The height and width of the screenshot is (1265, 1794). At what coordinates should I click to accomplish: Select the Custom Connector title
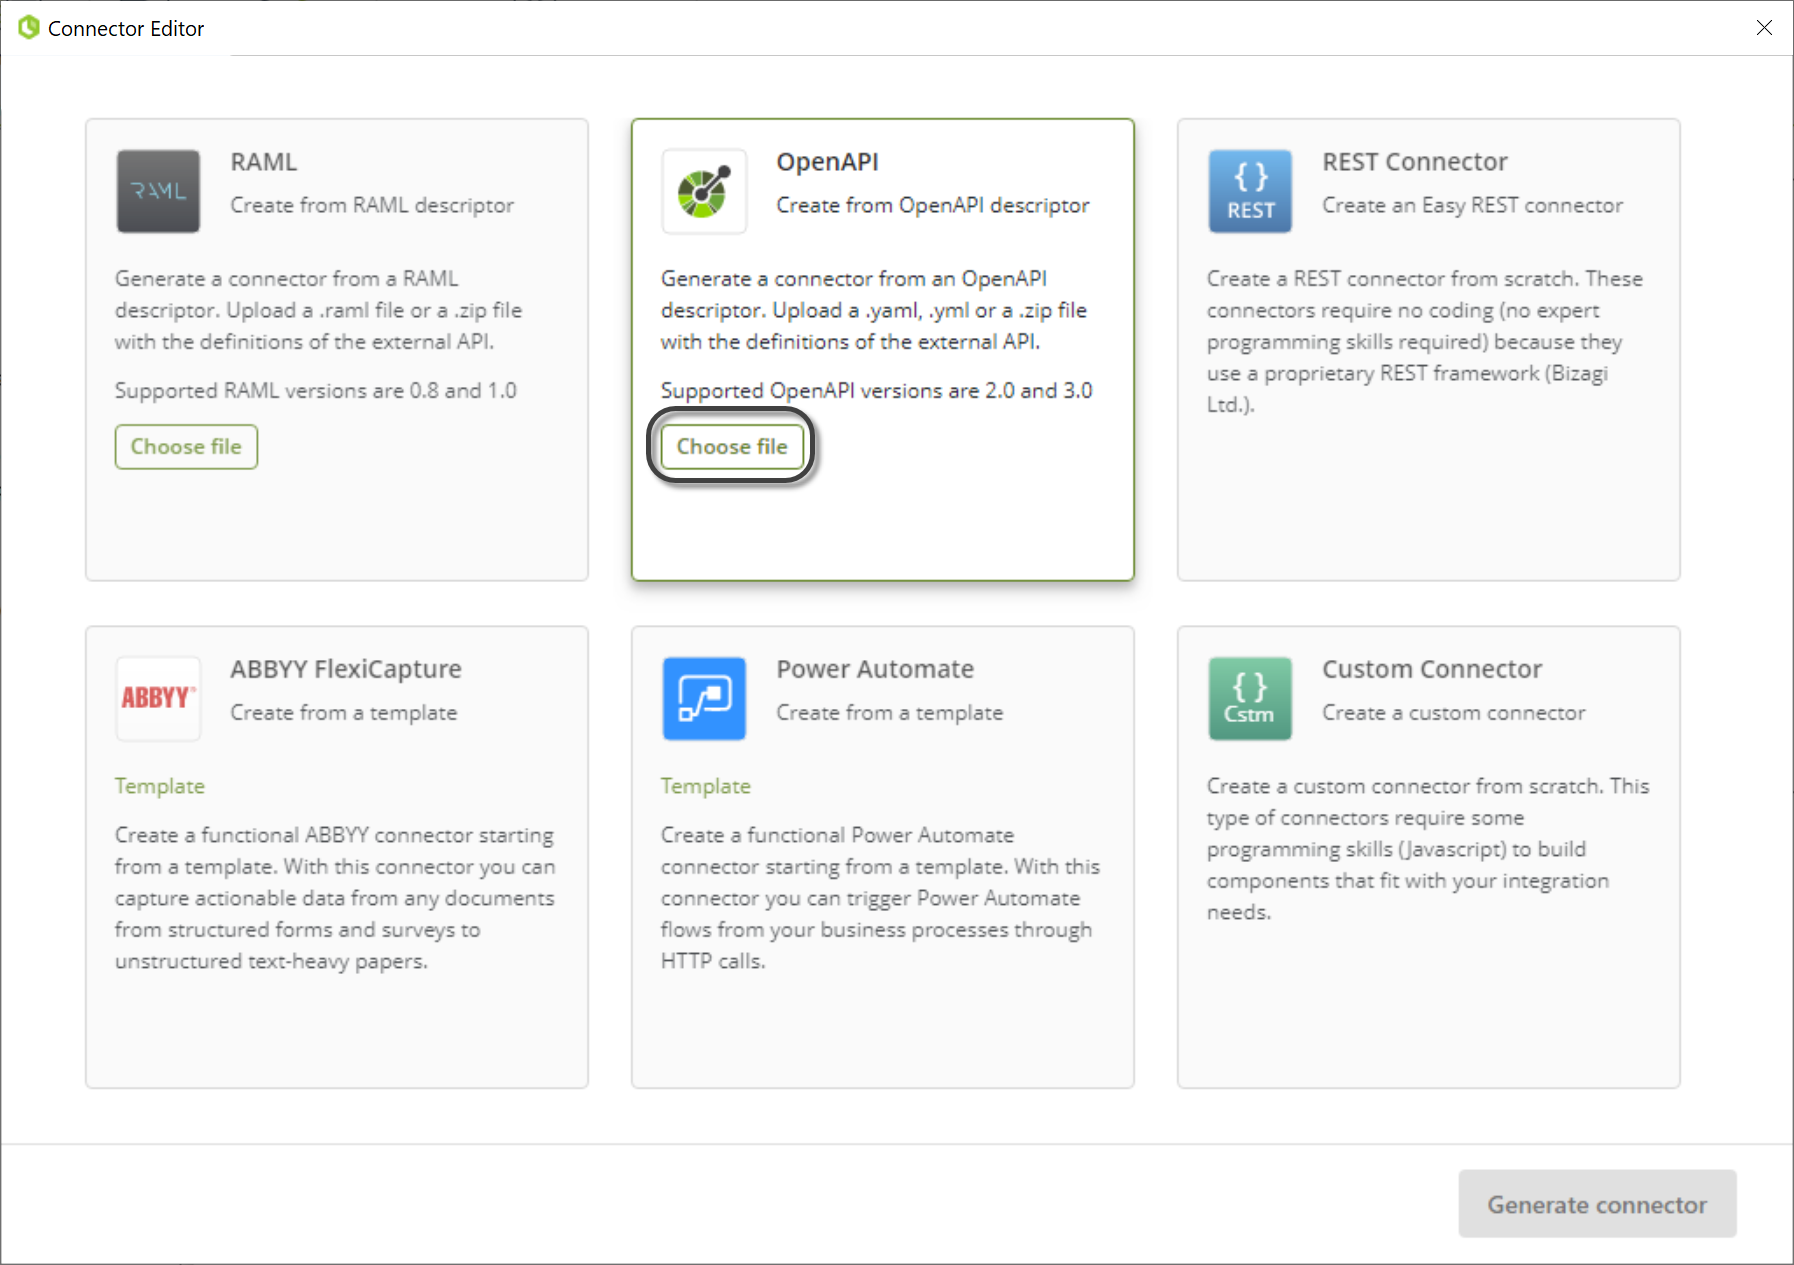click(x=1432, y=669)
